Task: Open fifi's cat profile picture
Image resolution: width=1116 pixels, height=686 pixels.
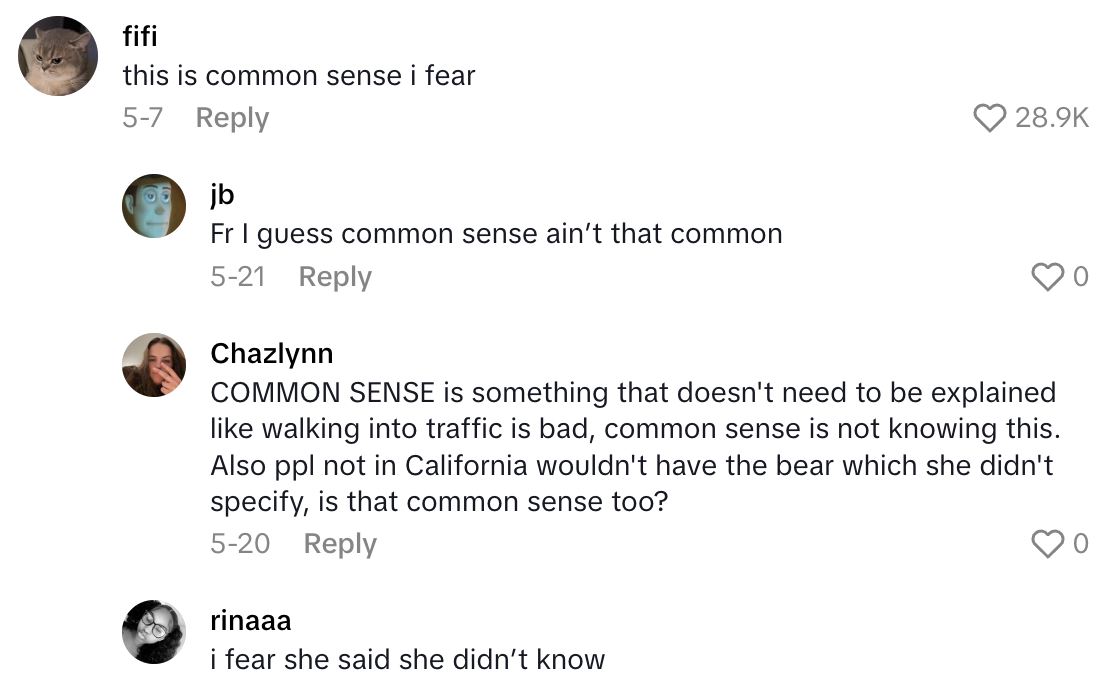Action: (58, 56)
